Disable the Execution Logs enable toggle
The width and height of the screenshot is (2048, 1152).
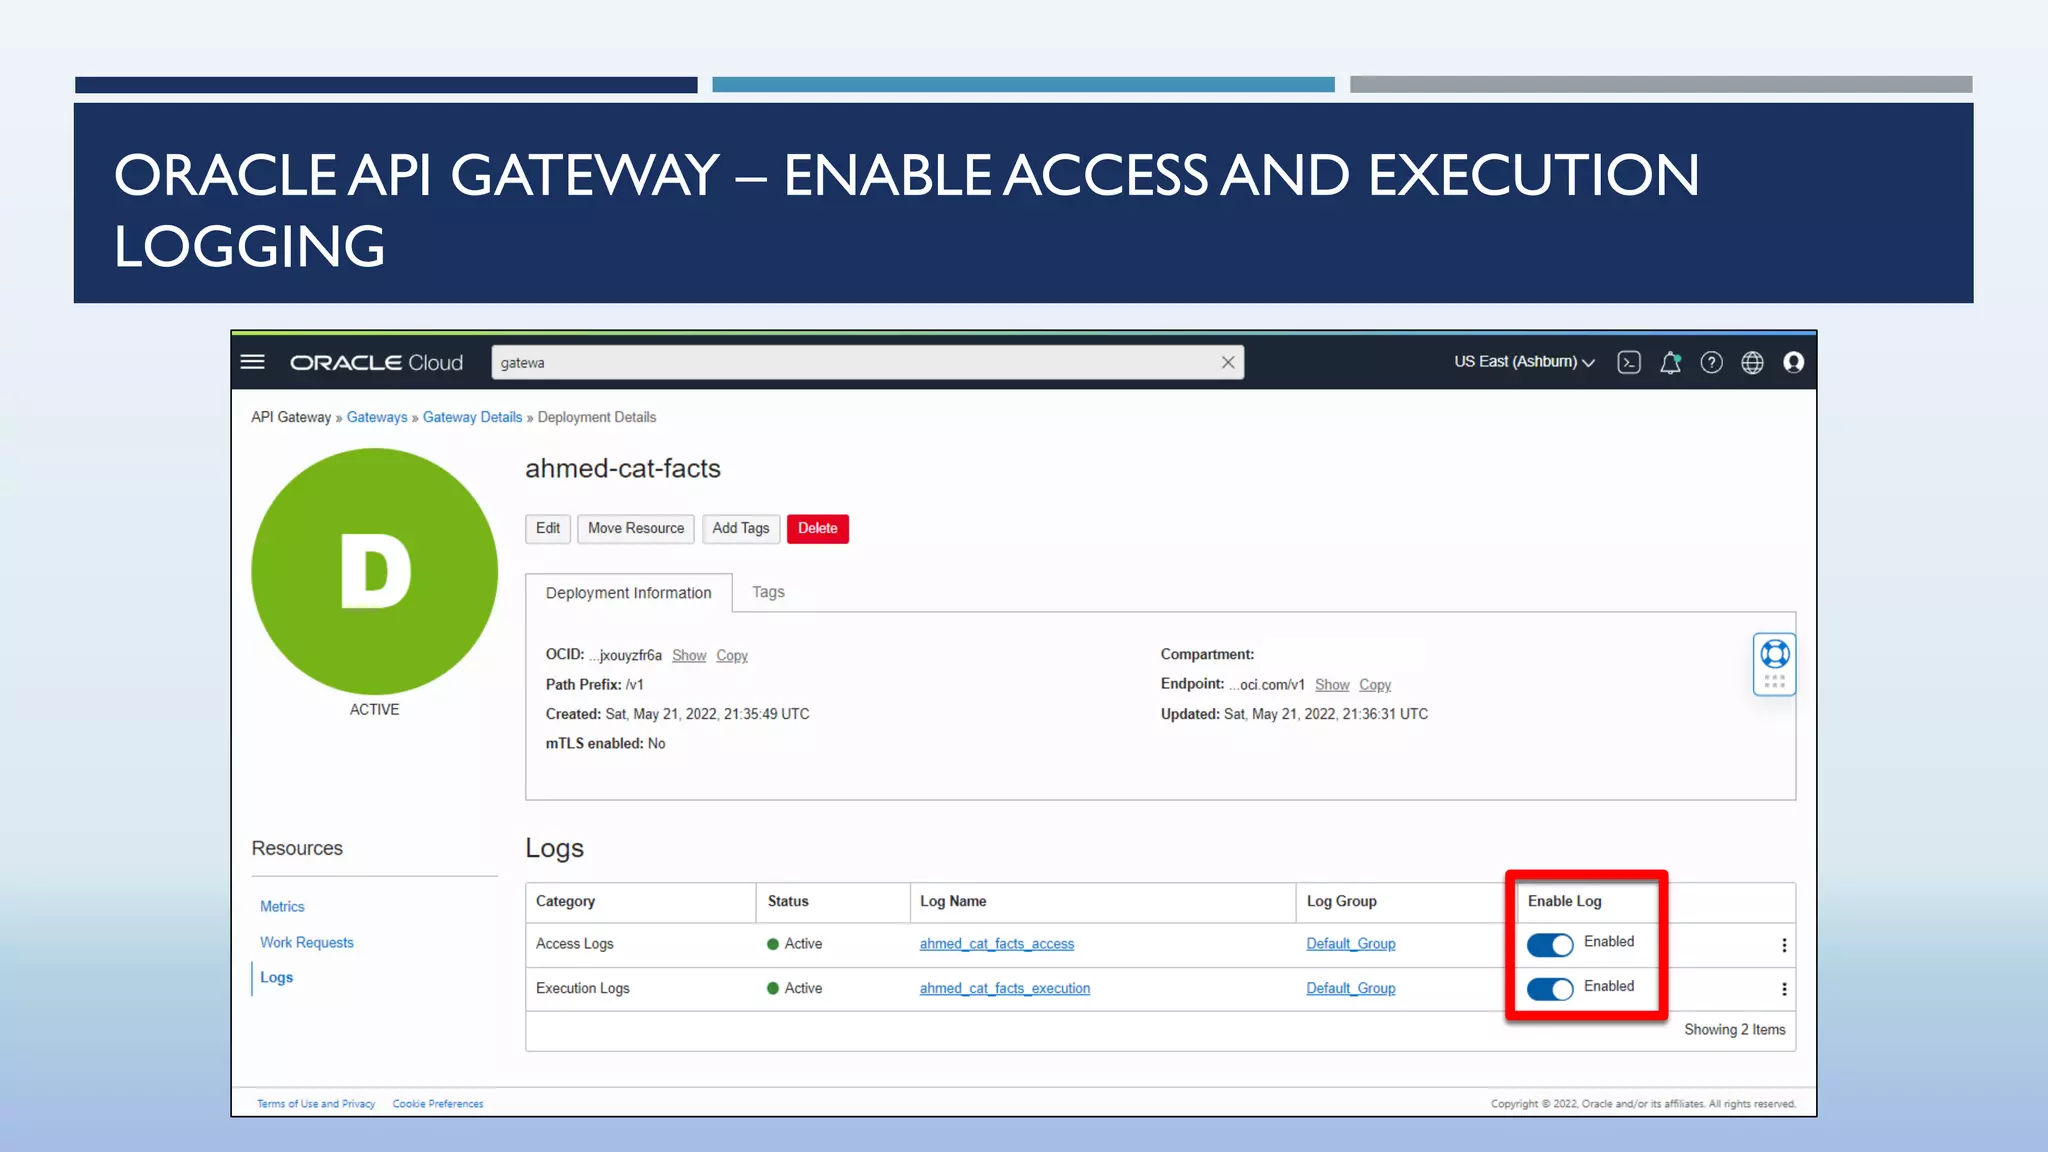(x=1550, y=989)
